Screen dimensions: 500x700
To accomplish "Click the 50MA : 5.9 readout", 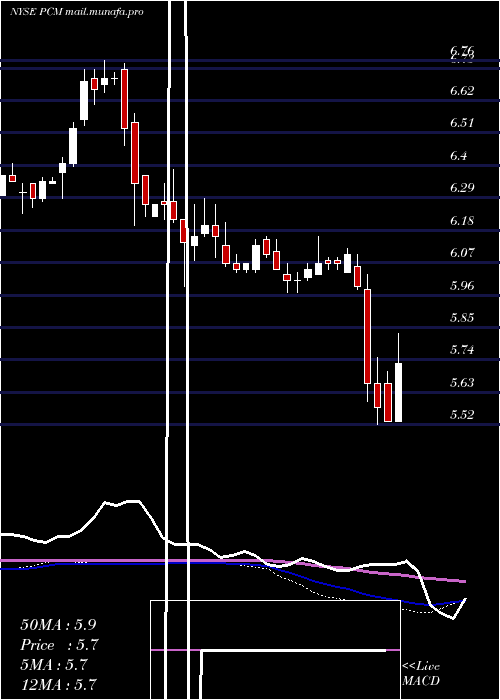I will pyautogui.click(x=58, y=625).
